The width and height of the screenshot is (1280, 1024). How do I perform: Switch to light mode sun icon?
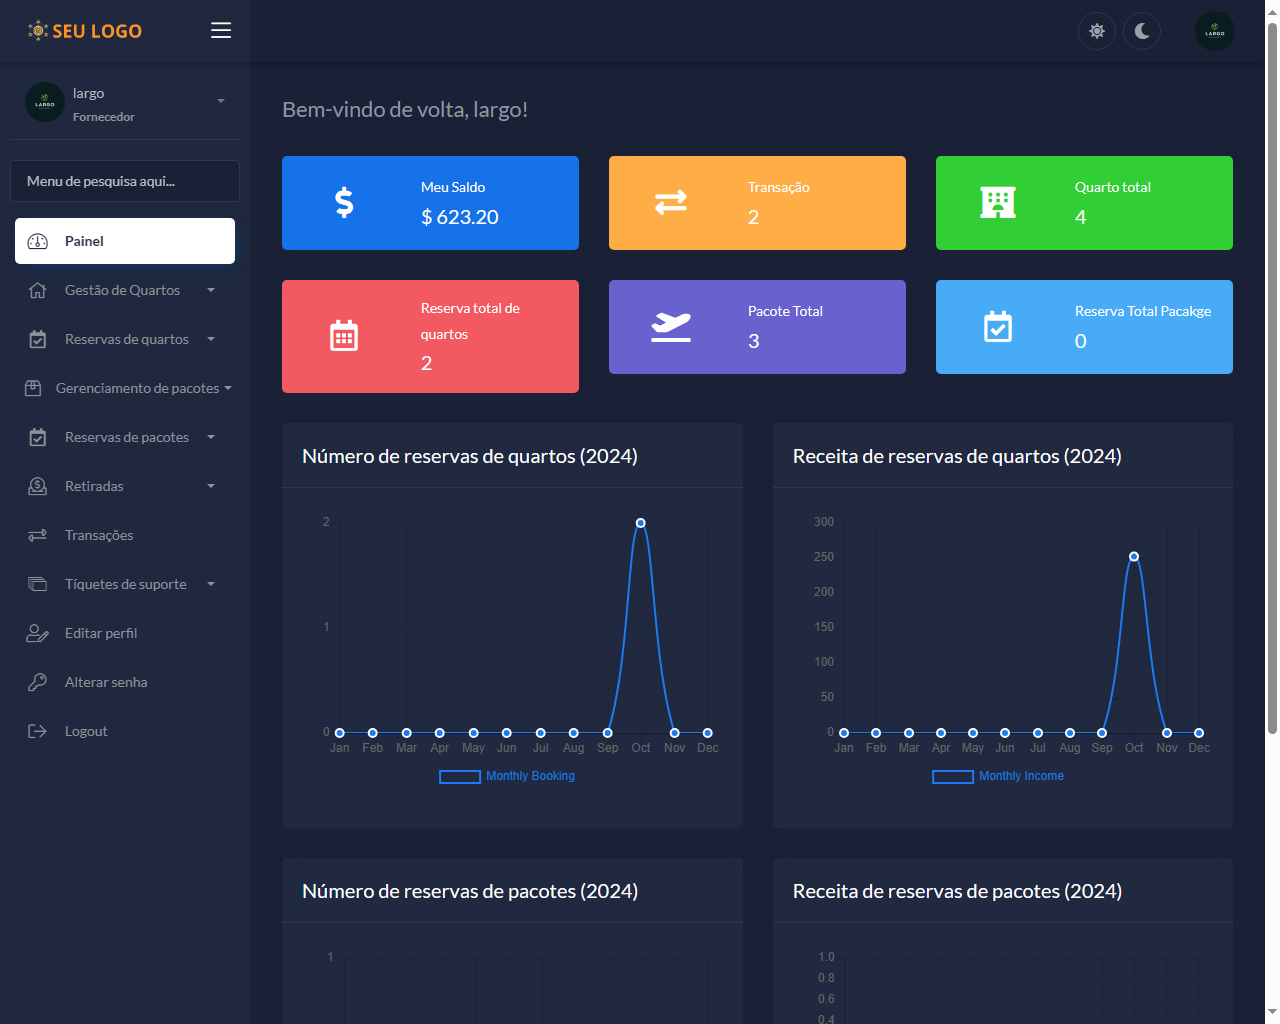pyautogui.click(x=1097, y=31)
